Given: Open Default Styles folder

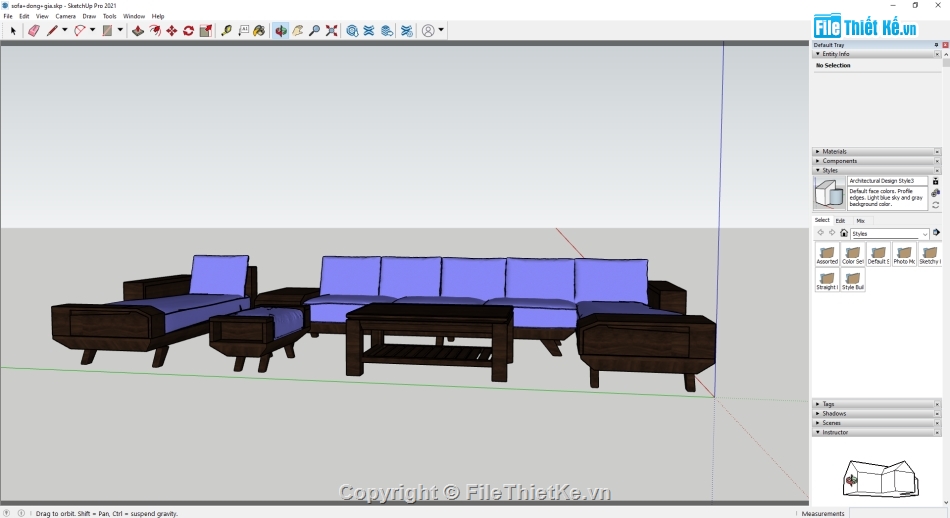Looking at the screenshot, I should 878,254.
